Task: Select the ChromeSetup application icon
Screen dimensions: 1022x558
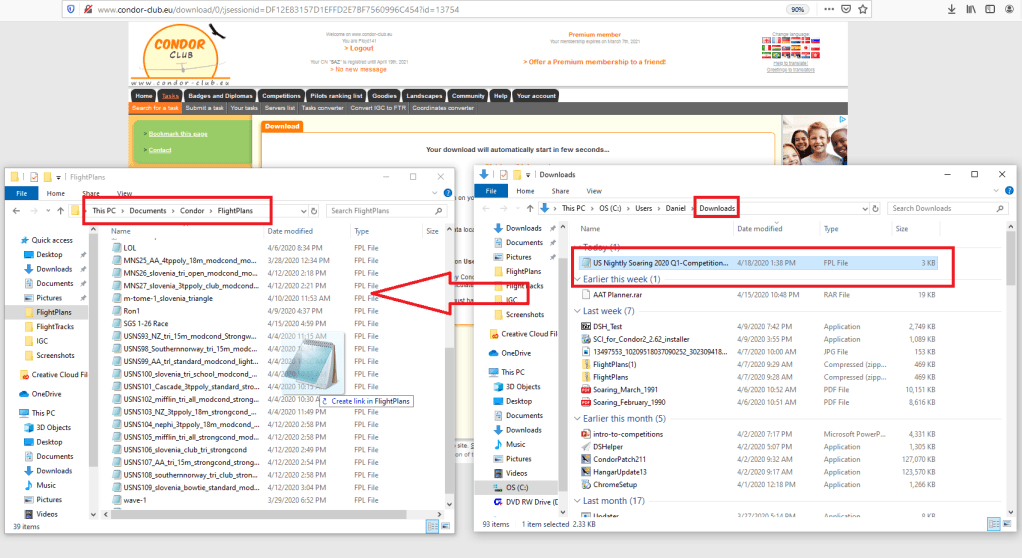Action: point(585,484)
